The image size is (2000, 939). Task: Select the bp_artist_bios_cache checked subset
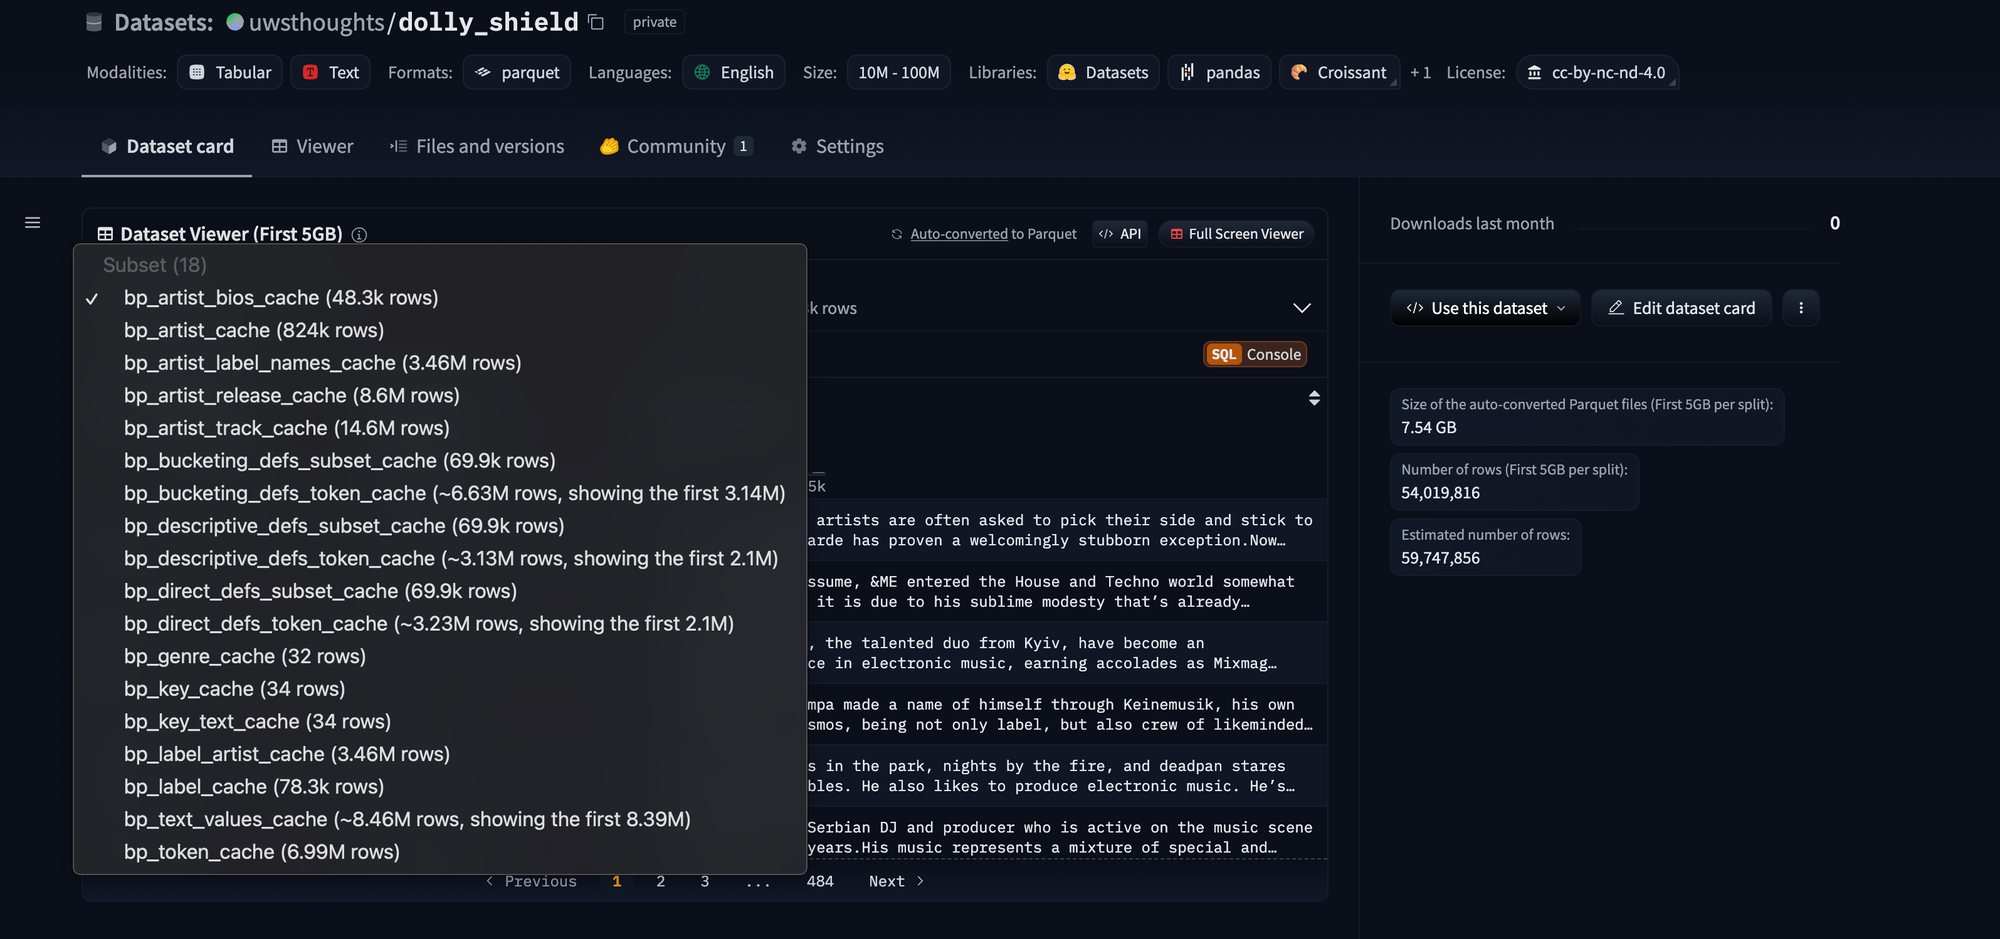[281, 298]
